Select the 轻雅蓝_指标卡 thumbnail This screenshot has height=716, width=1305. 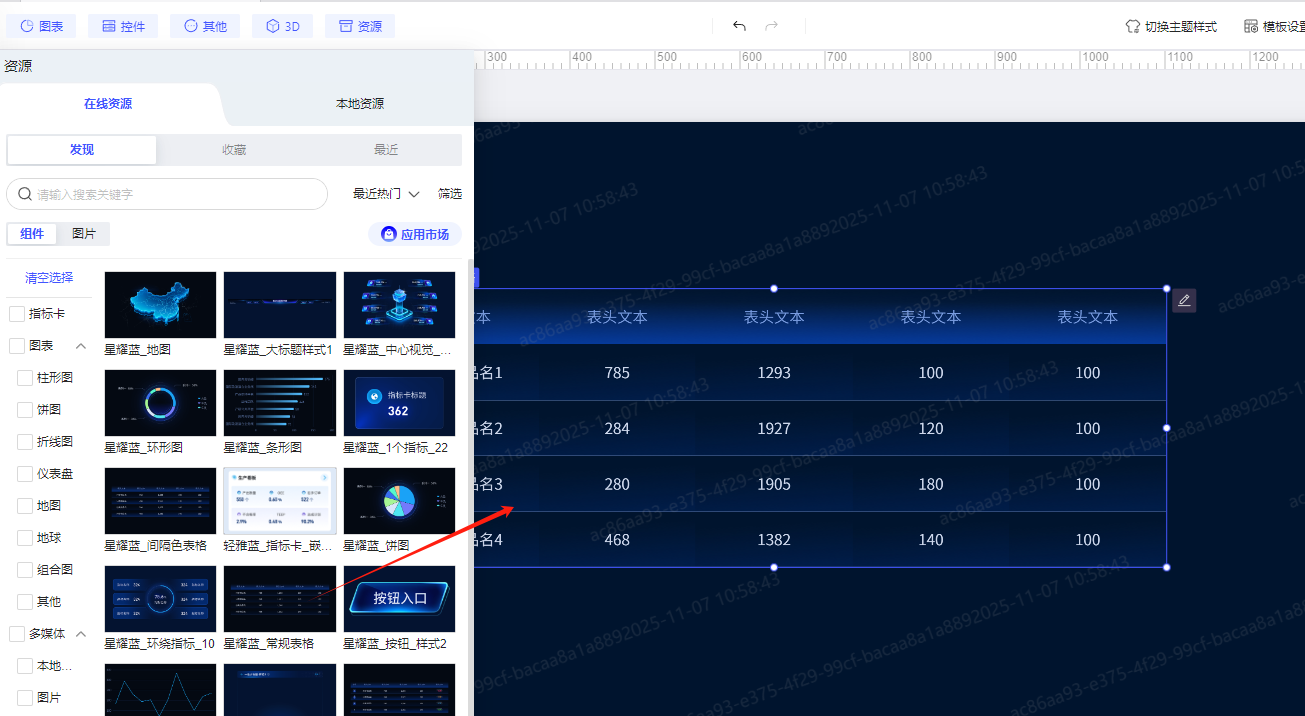click(x=280, y=501)
